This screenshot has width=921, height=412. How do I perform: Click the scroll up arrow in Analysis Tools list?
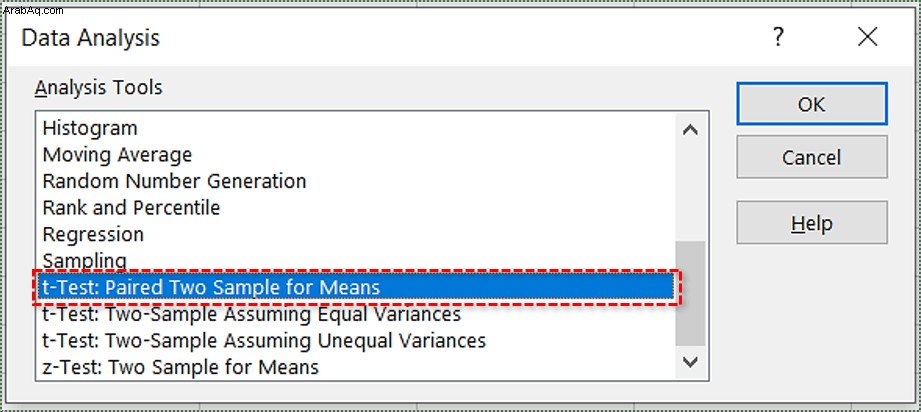click(690, 130)
